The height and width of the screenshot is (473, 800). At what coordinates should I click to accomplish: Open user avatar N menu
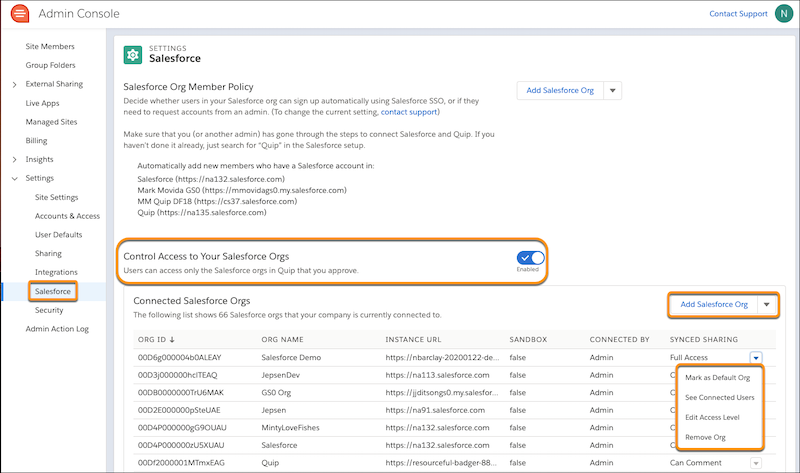point(784,14)
